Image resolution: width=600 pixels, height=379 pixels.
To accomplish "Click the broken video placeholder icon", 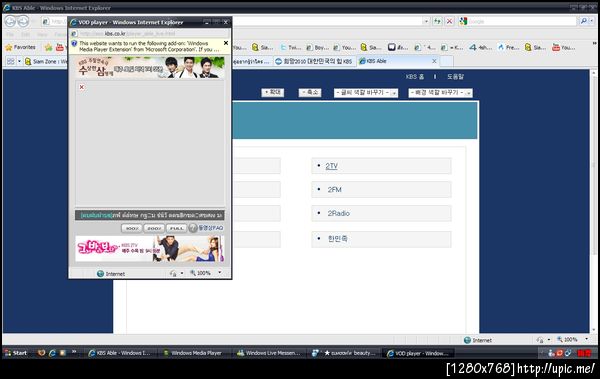I will pos(82,87).
